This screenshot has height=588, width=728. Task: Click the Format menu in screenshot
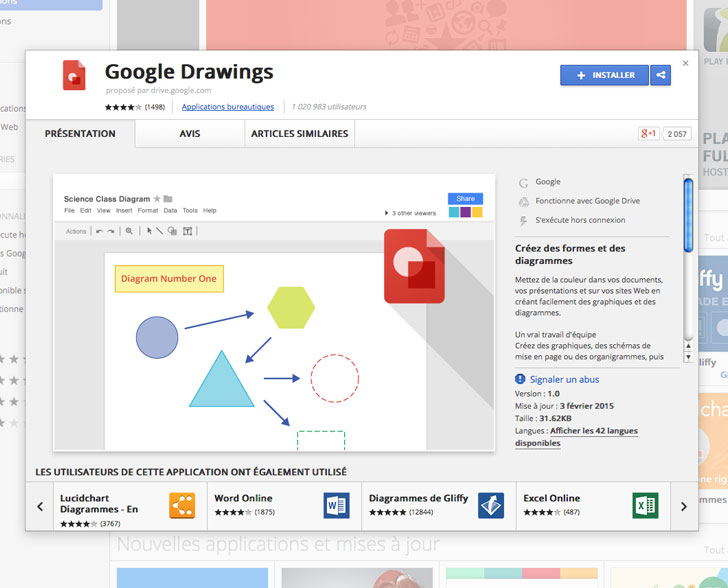(x=148, y=210)
